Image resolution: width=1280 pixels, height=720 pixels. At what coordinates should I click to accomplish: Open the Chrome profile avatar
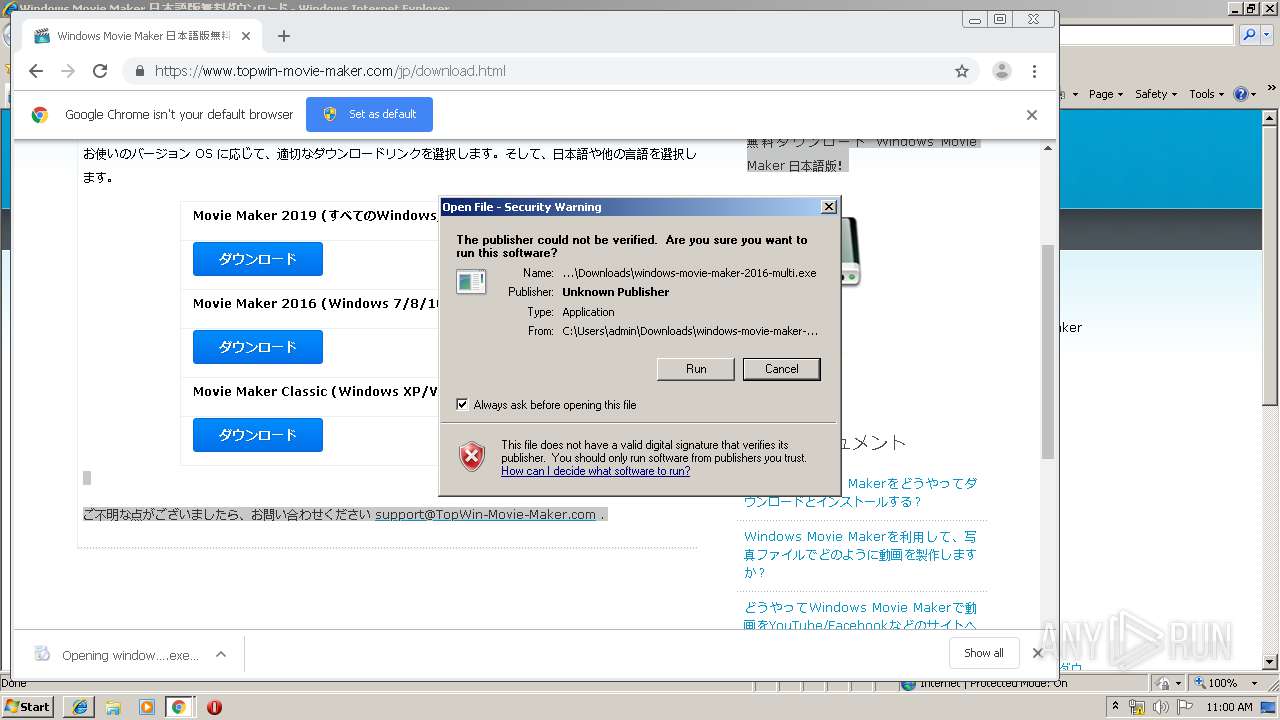[1001, 71]
